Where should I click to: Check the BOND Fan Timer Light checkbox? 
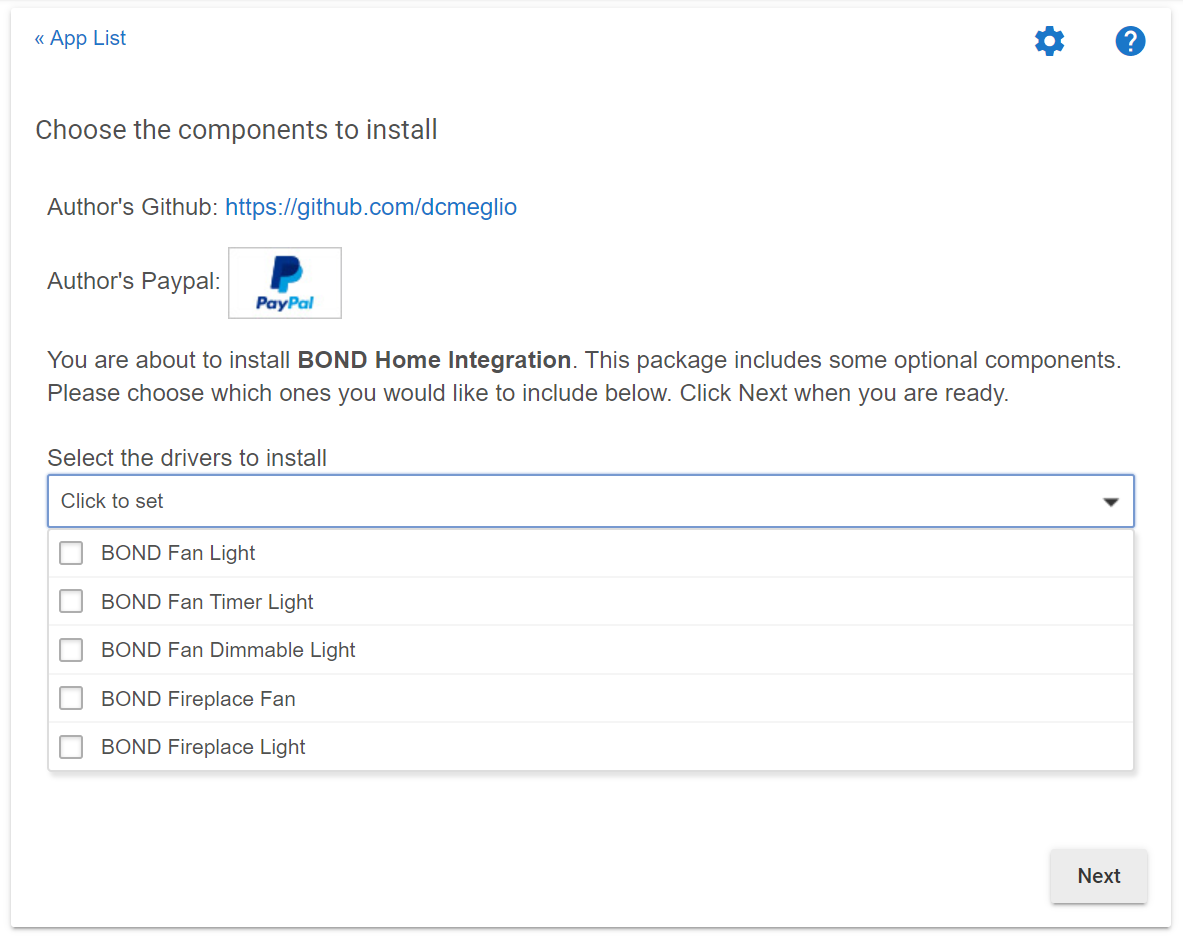pos(71,601)
